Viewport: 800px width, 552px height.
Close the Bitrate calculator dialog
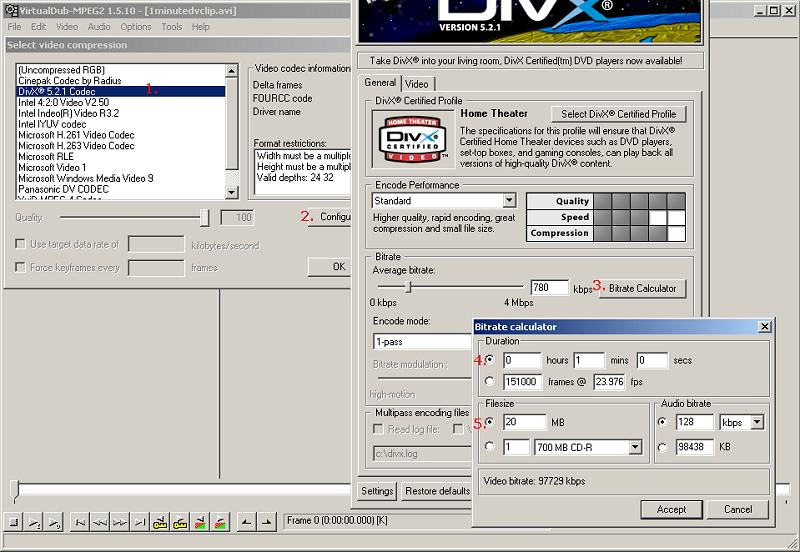point(764,327)
